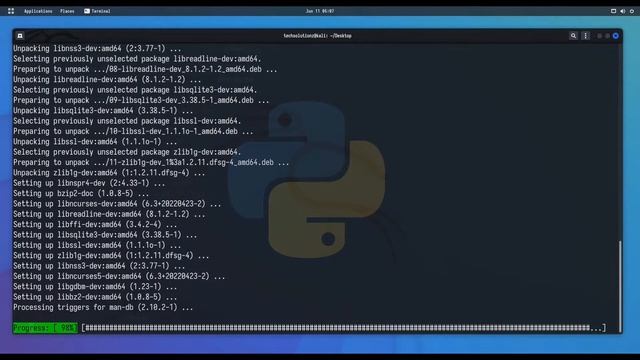Click the terminal window title text
The image size is (640, 360).
click(x=318, y=36)
